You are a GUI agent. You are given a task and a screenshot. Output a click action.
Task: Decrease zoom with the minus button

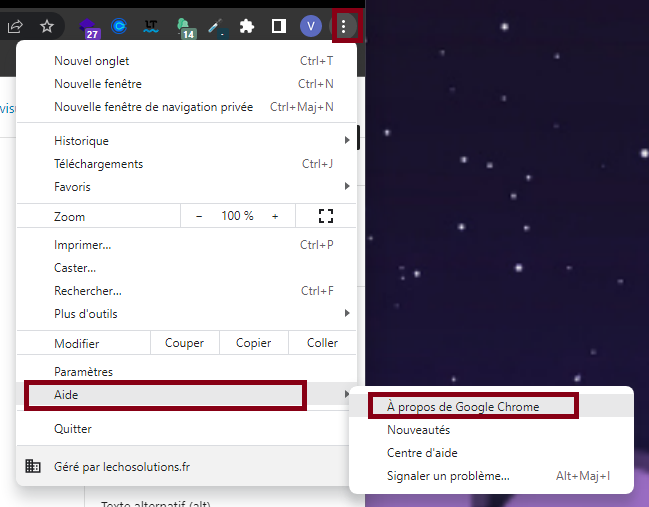tap(199, 216)
